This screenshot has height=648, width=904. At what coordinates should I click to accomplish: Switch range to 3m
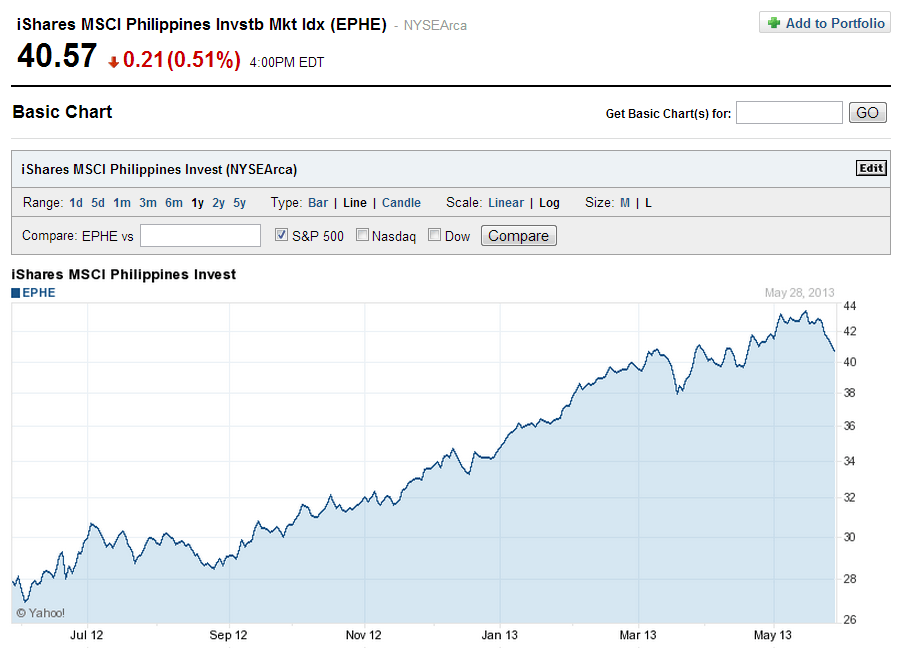click(x=148, y=203)
